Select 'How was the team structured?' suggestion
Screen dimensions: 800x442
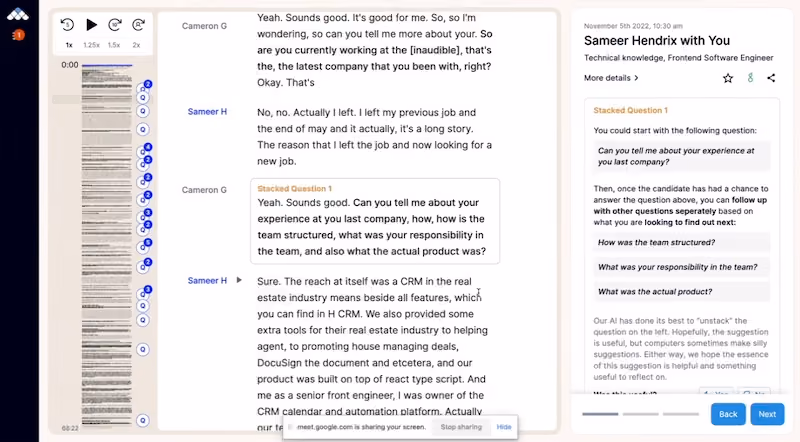[682, 242]
